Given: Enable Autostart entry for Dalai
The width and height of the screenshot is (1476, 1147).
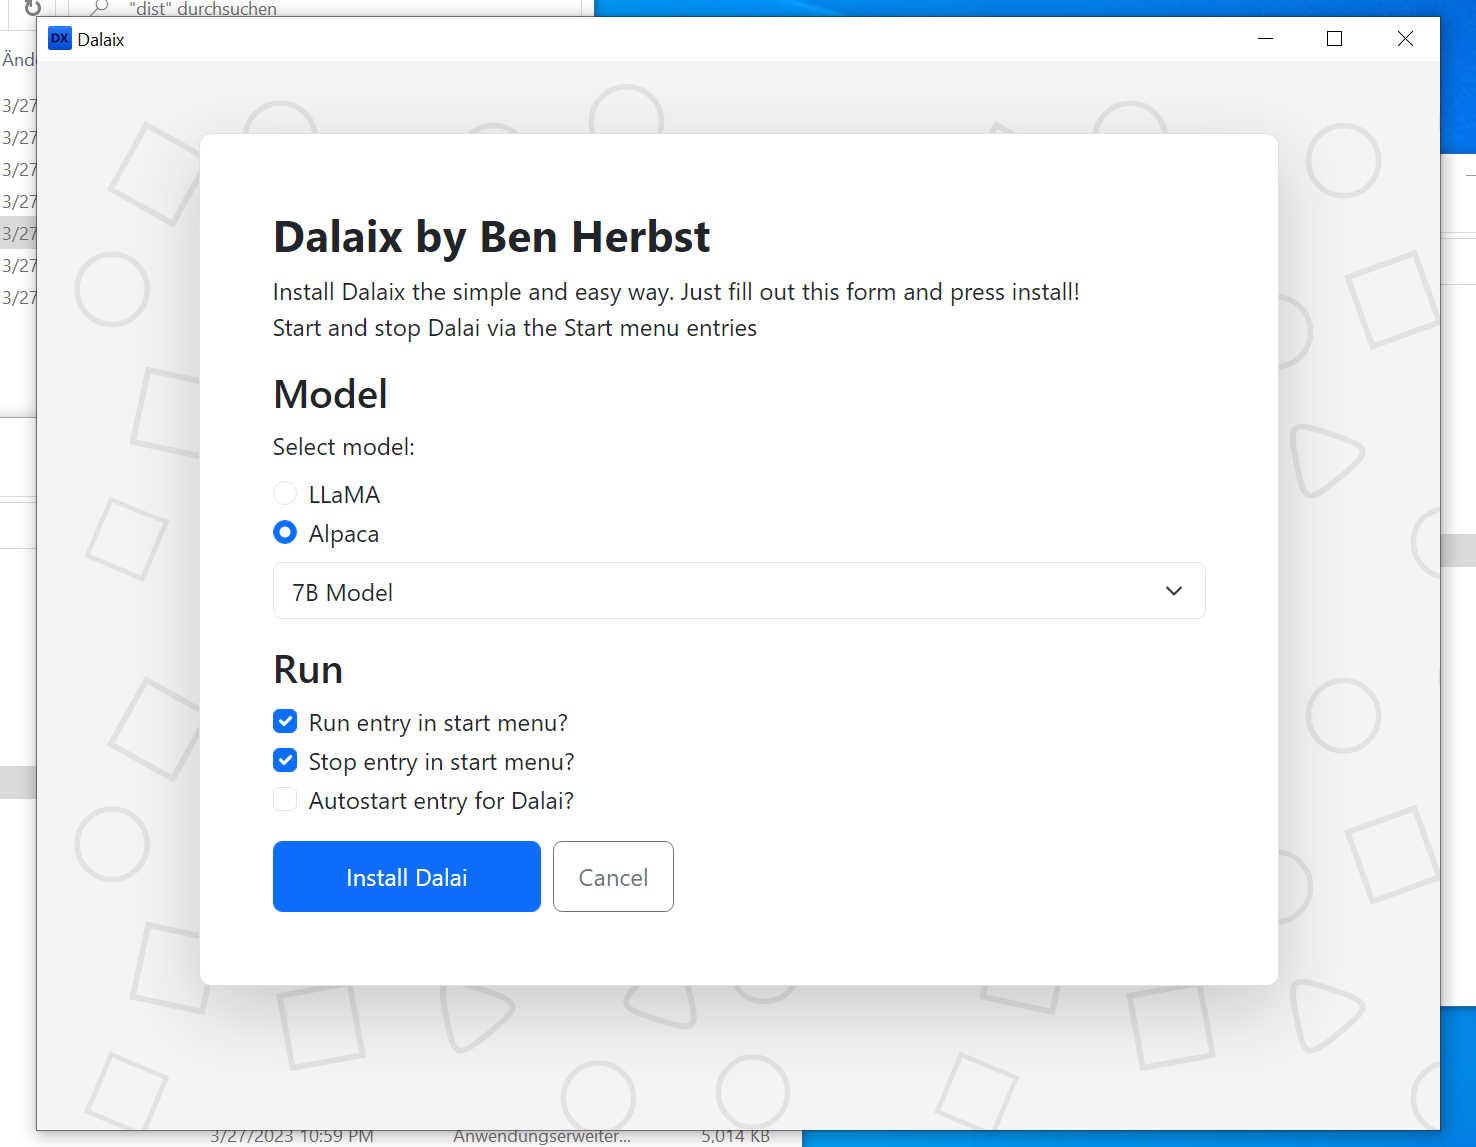Looking at the screenshot, I should pyautogui.click(x=285, y=799).
